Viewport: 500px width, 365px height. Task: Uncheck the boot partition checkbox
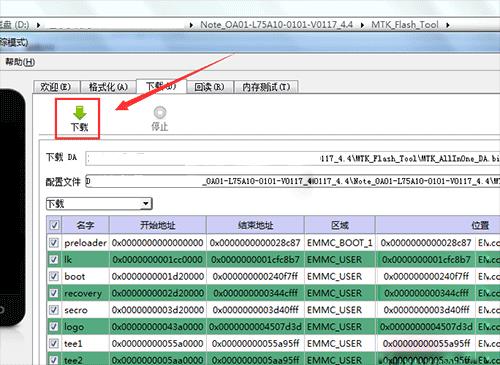(54, 276)
